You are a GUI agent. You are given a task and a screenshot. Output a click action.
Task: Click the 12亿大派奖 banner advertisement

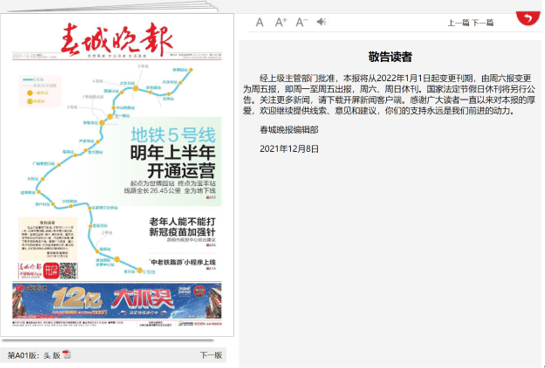tap(117, 301)
